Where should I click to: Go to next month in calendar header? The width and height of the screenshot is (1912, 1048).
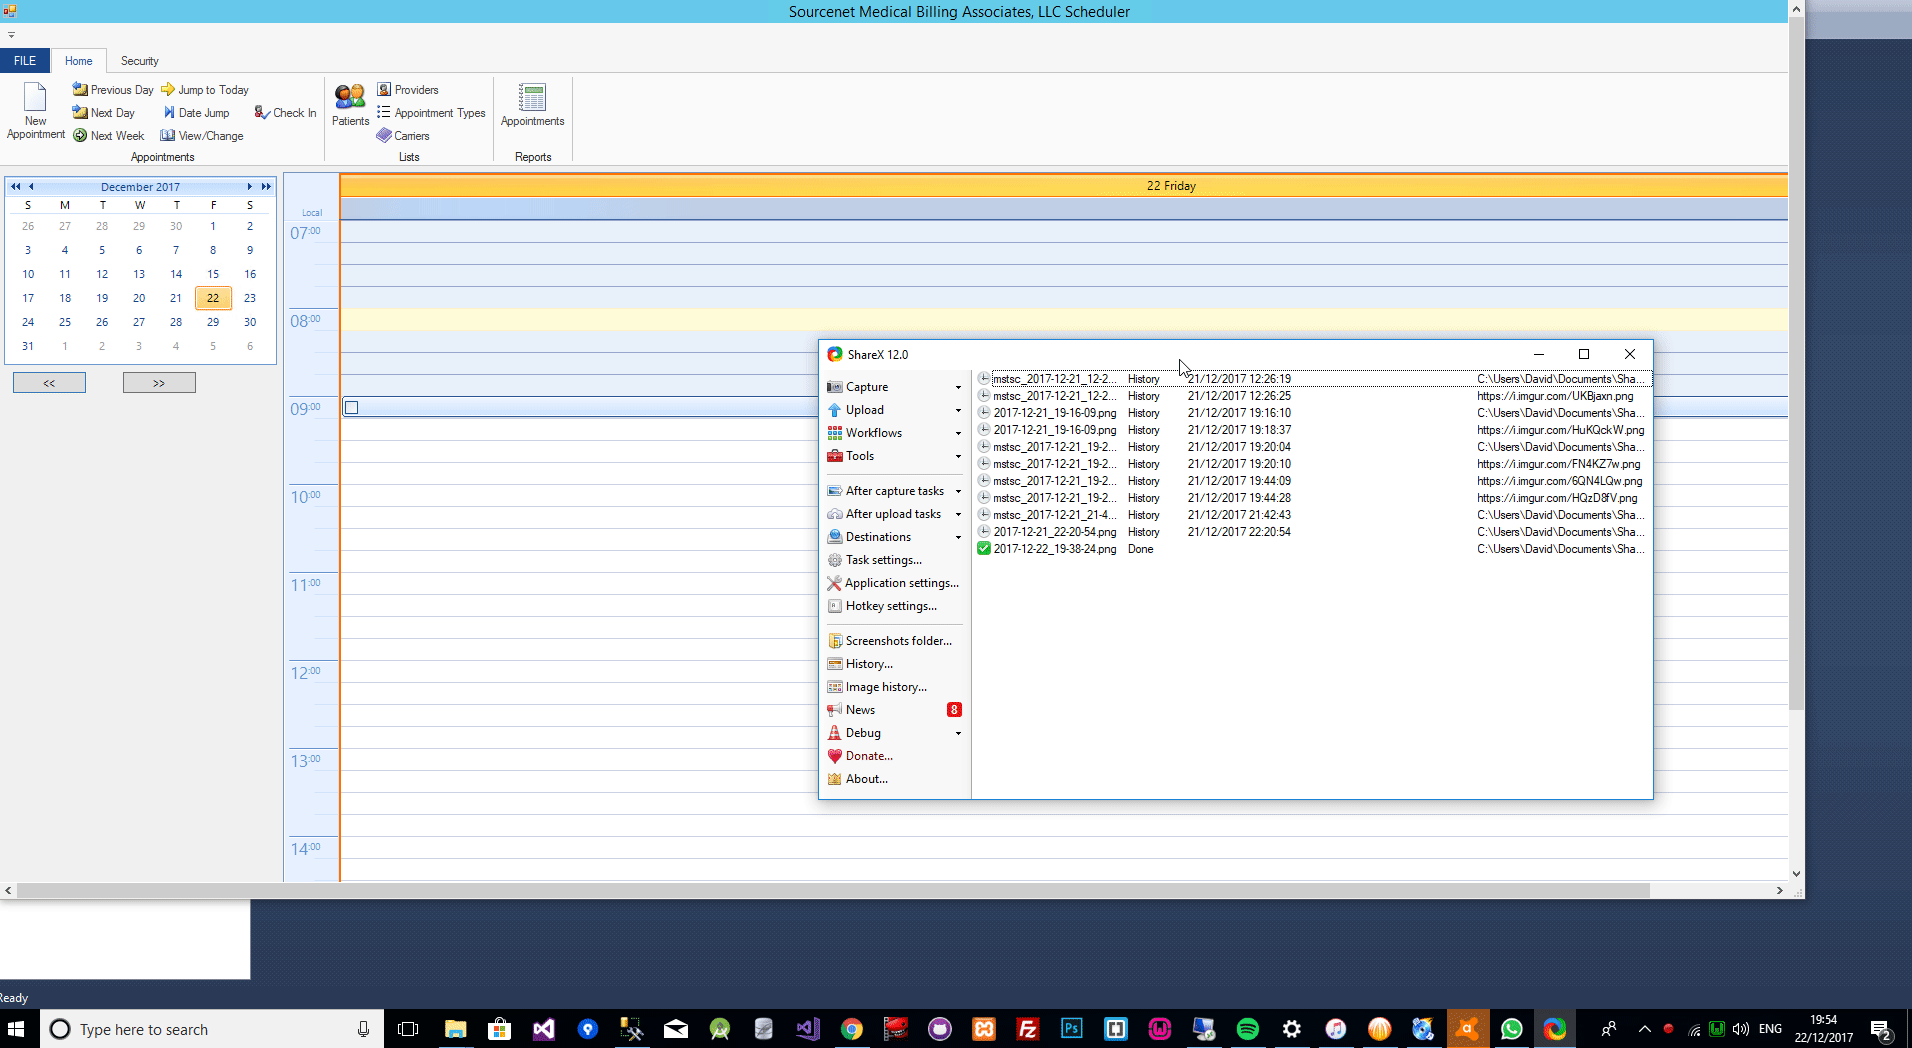point(249,187)
